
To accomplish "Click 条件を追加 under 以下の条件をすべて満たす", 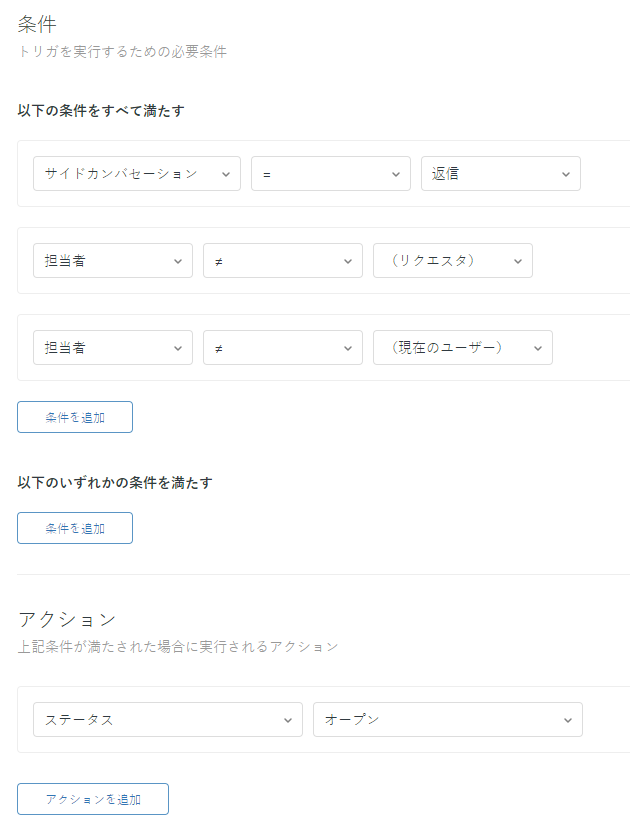I will click(x=75, y=417).
